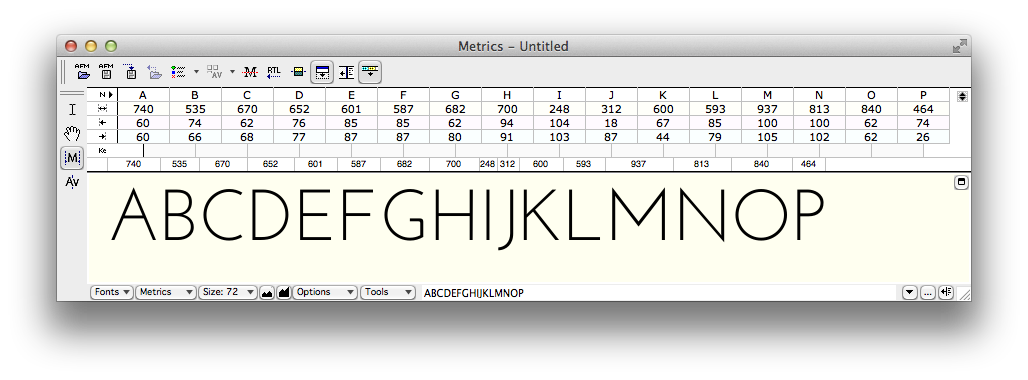
Task: Click the large G glyph in preview
Action: (404, 214)
